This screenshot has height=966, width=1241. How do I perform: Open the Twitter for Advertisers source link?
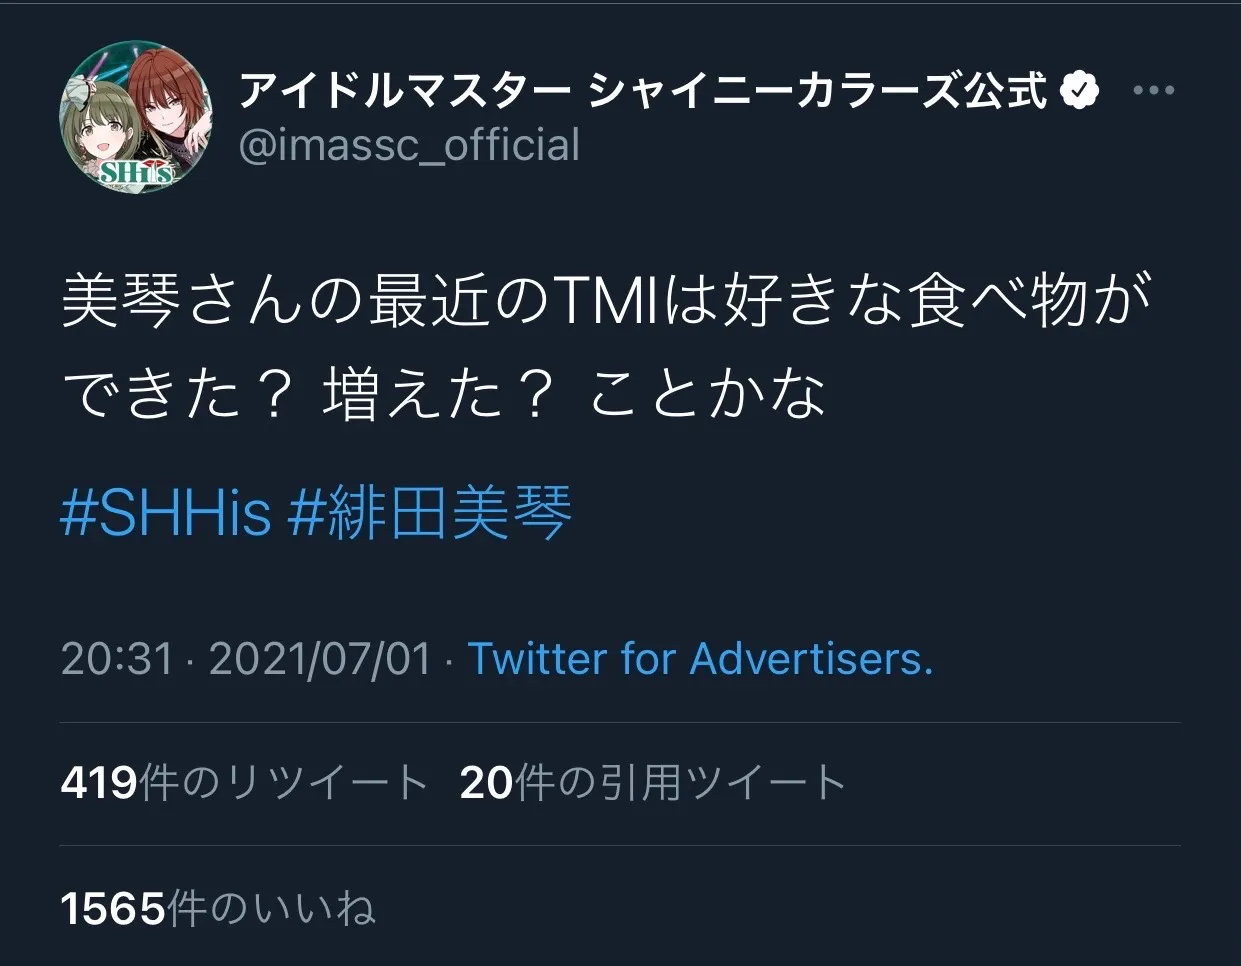700,660
